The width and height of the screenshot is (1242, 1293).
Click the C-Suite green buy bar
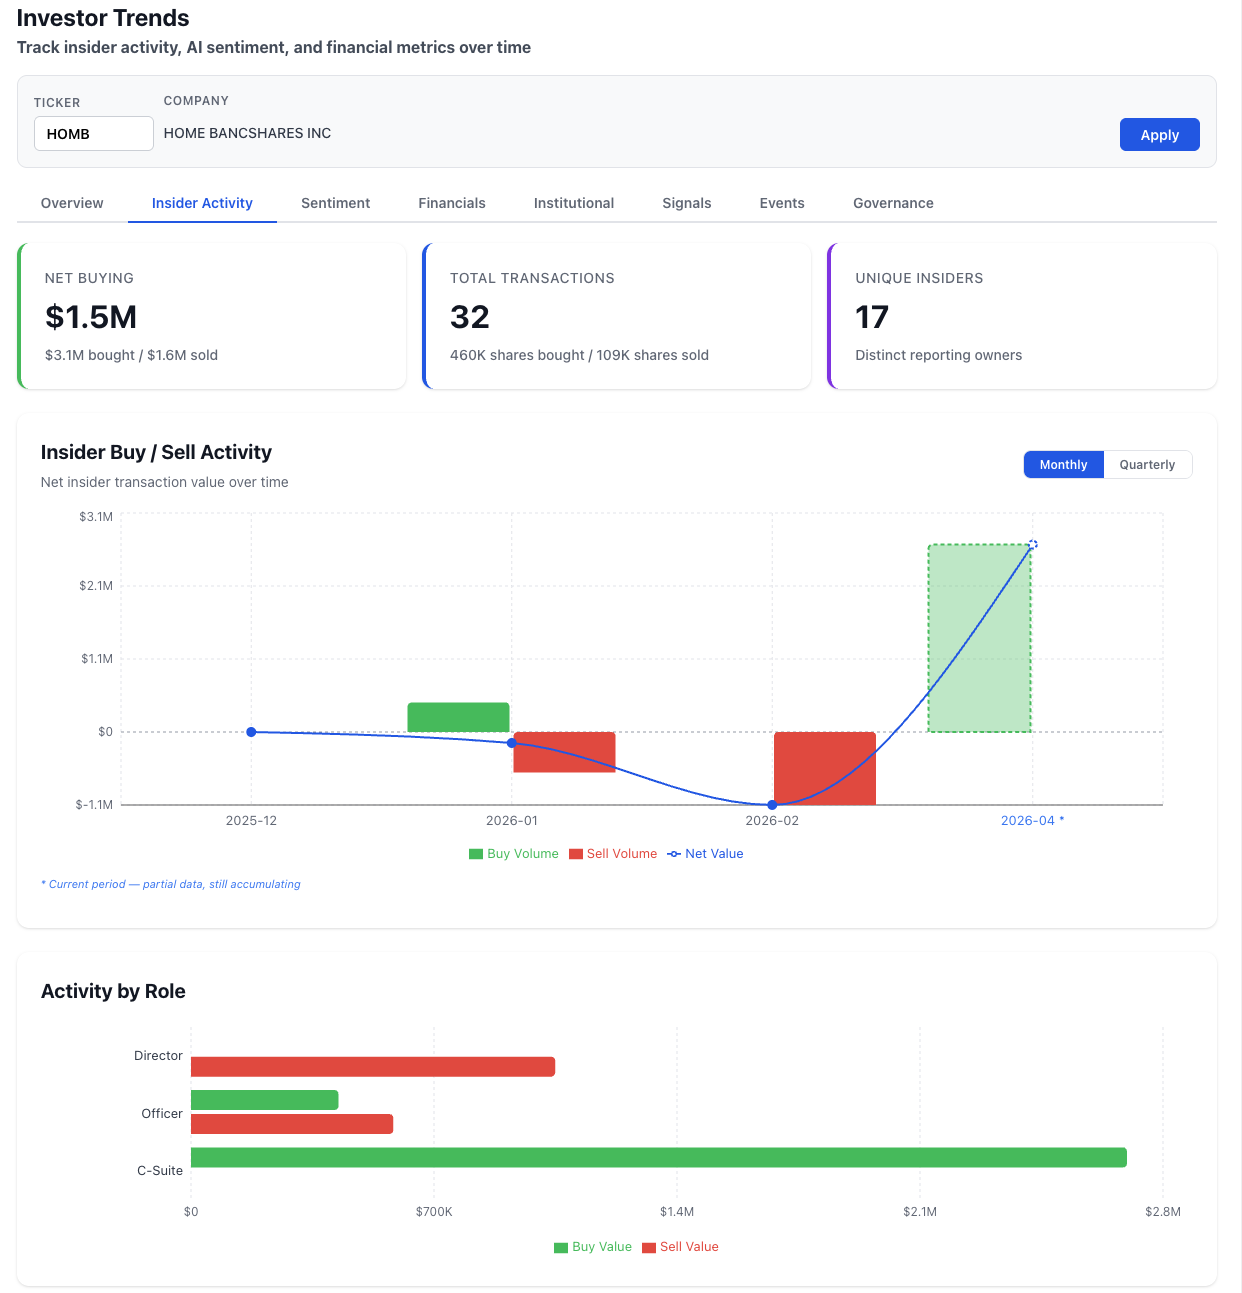point(658,1157)
